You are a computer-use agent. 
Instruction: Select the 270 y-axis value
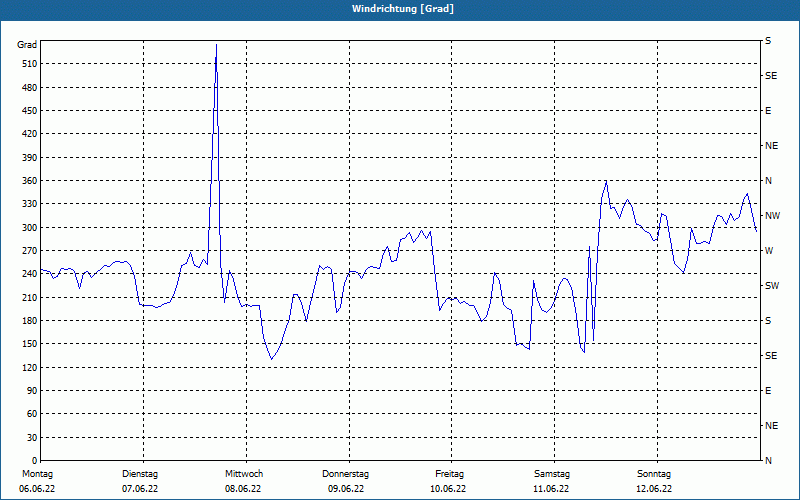coord(30,251)
